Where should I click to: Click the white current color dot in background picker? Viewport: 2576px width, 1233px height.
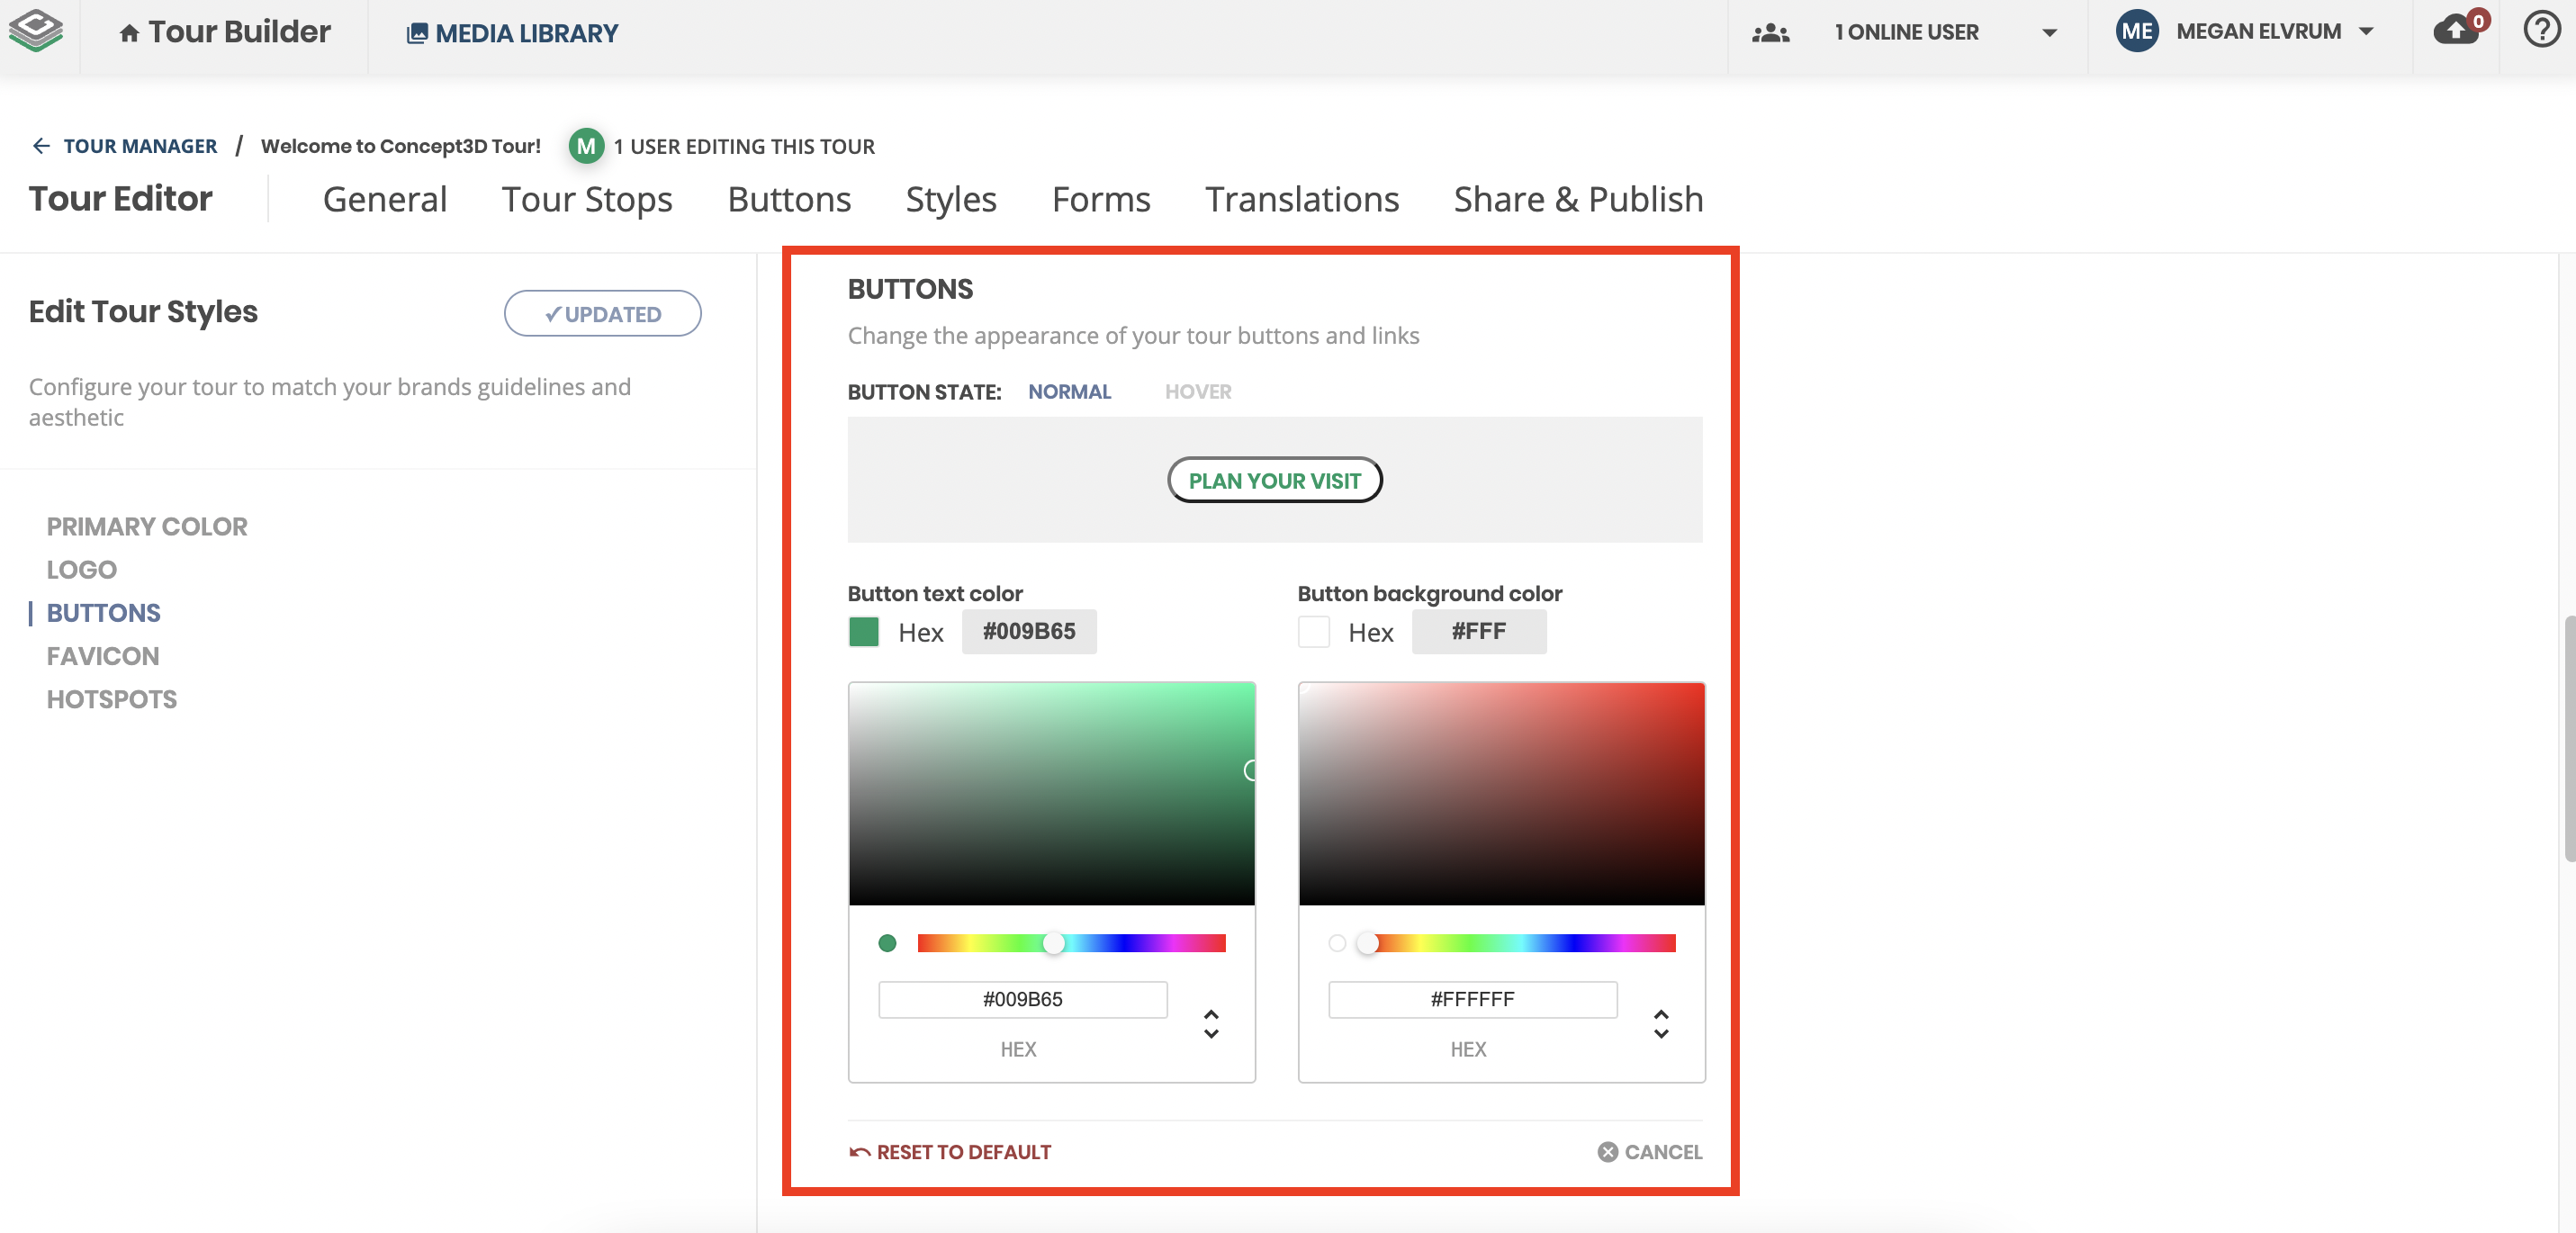1337,942
